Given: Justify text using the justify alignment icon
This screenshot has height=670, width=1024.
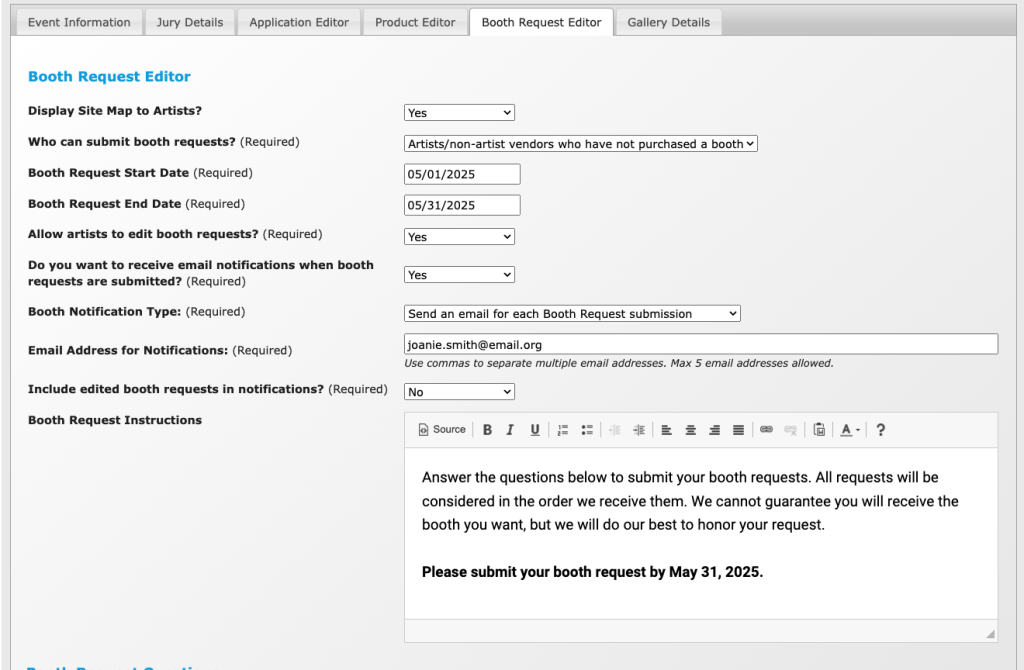Looking at the screenshot, I should [x=738, y=430].
